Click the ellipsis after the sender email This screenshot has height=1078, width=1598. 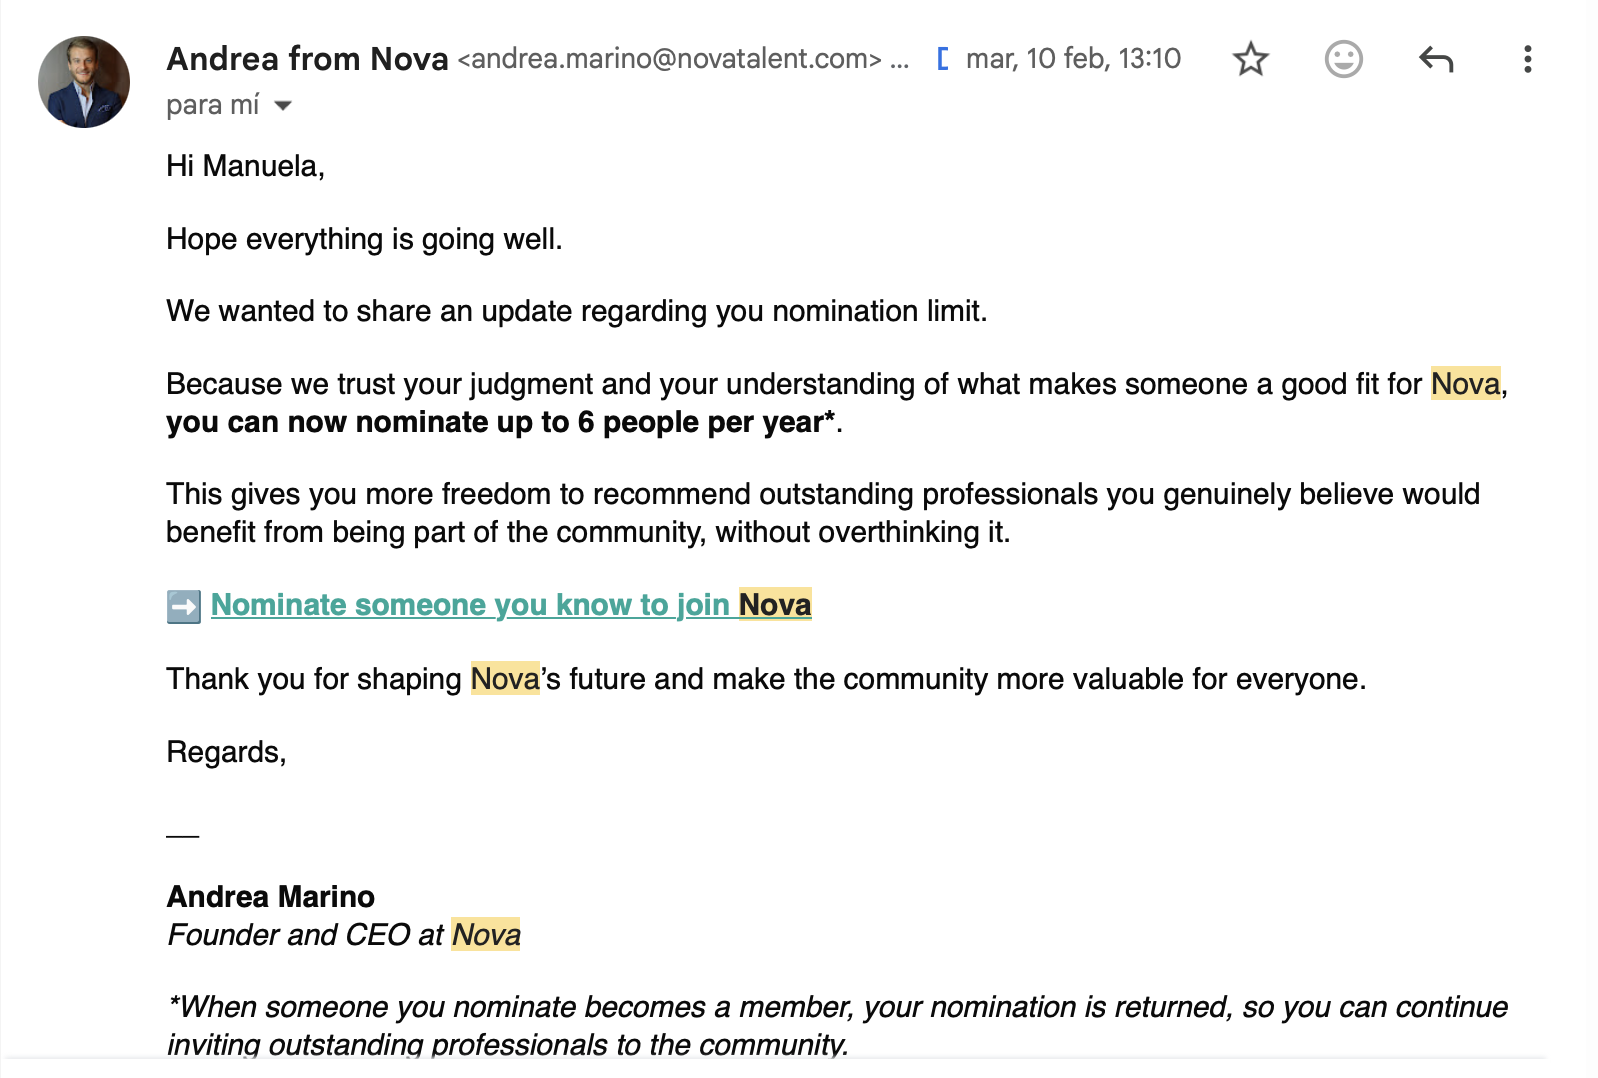899,62
